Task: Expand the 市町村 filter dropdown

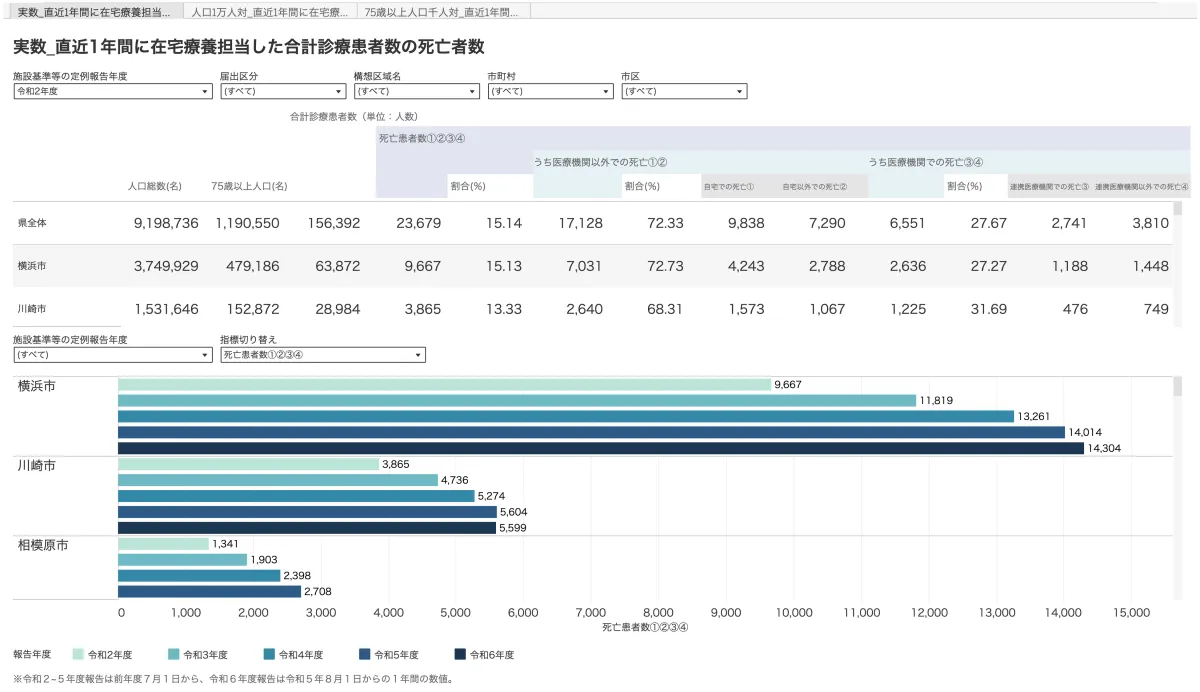Action: 550,91
